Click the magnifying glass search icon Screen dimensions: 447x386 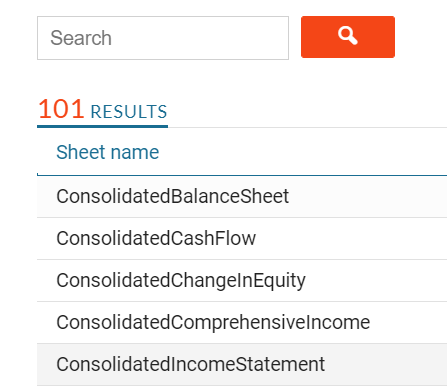pyautogui.click(x=348, y=36)
